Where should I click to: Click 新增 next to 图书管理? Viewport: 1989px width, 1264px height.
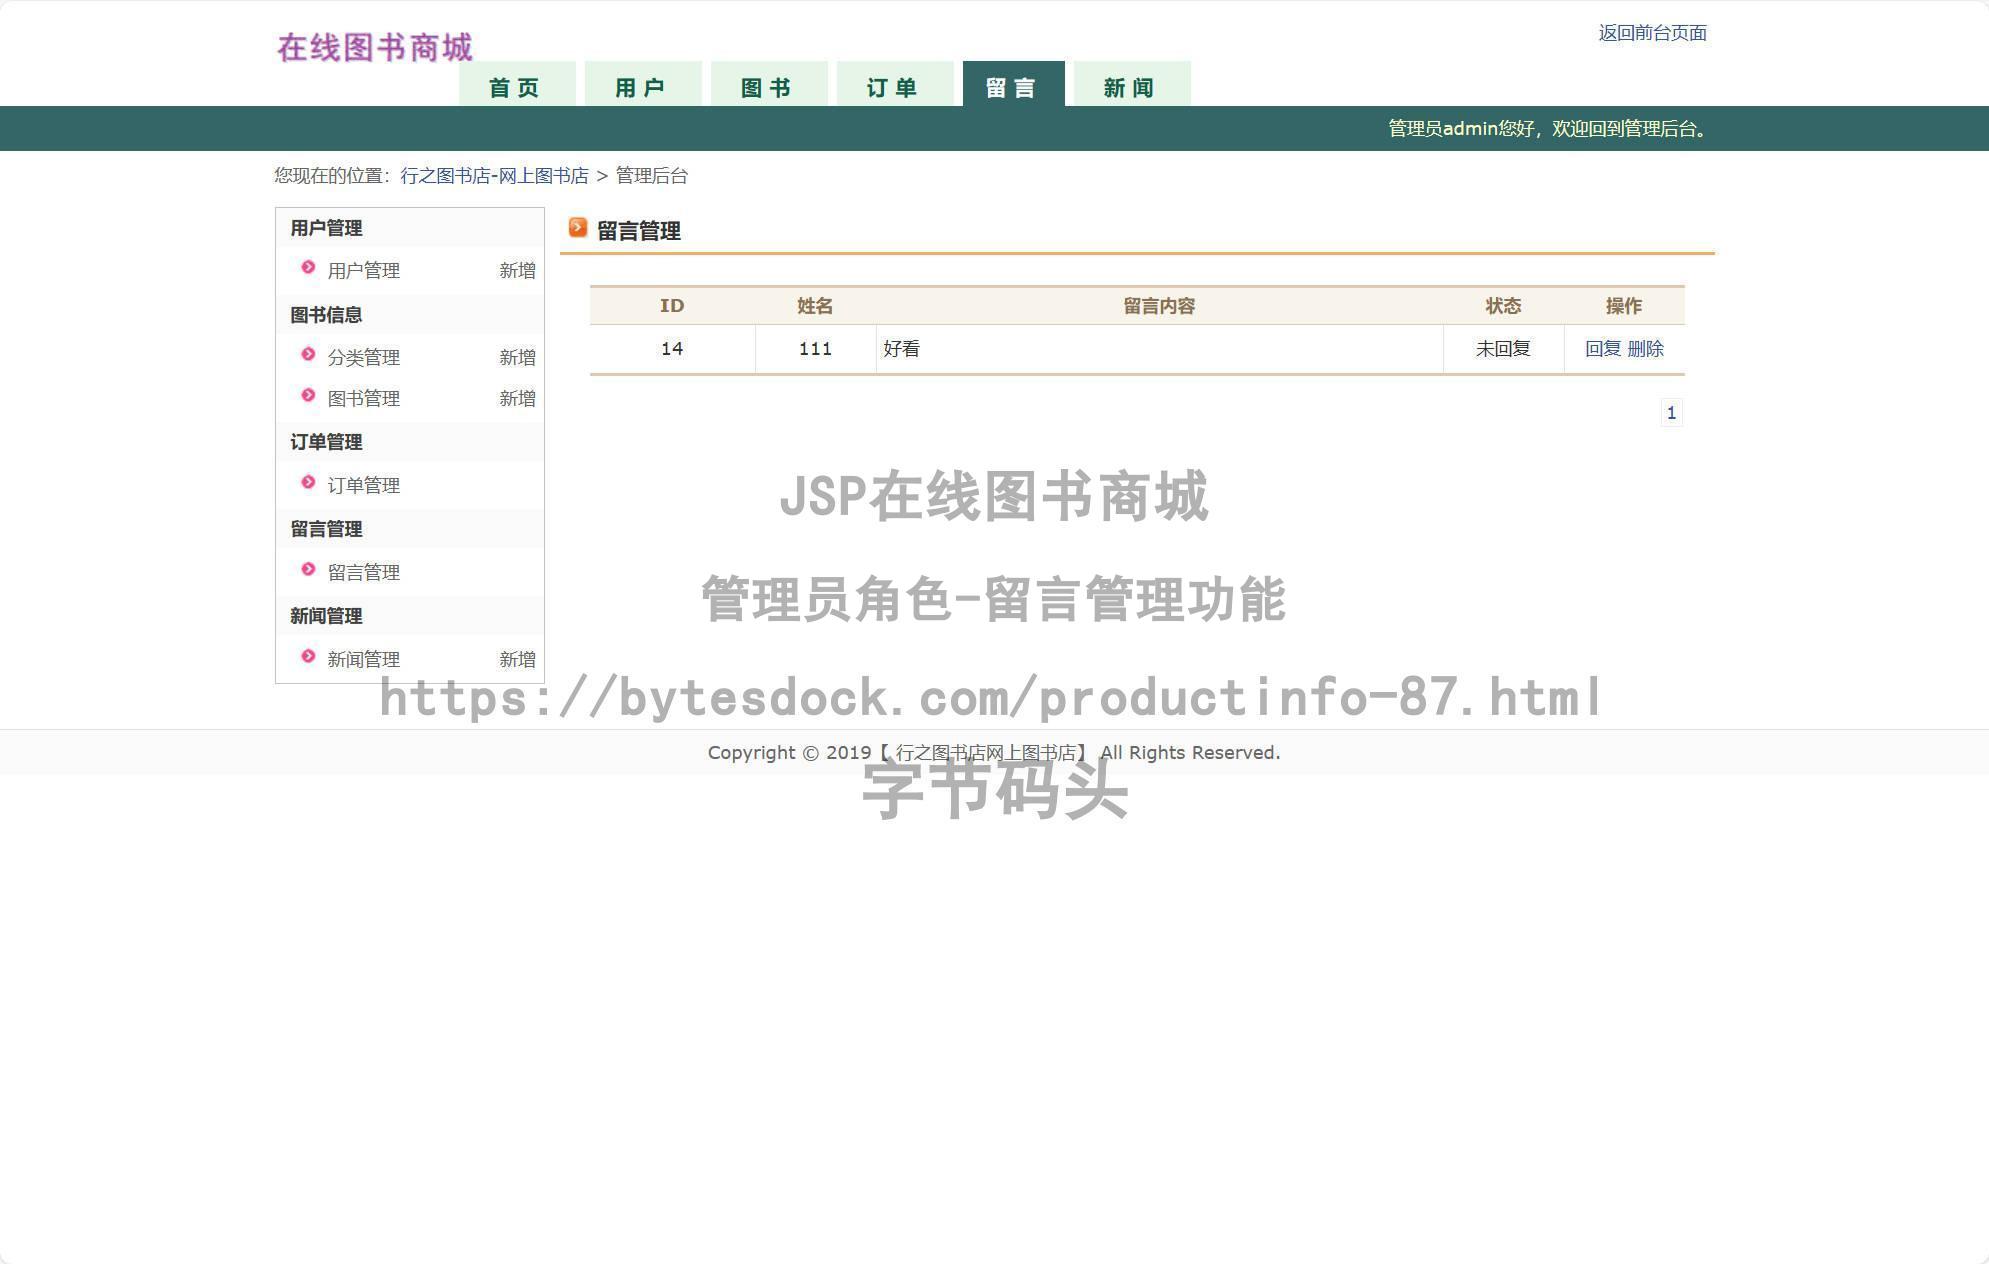pyautogui.click(x=517, y=399)
